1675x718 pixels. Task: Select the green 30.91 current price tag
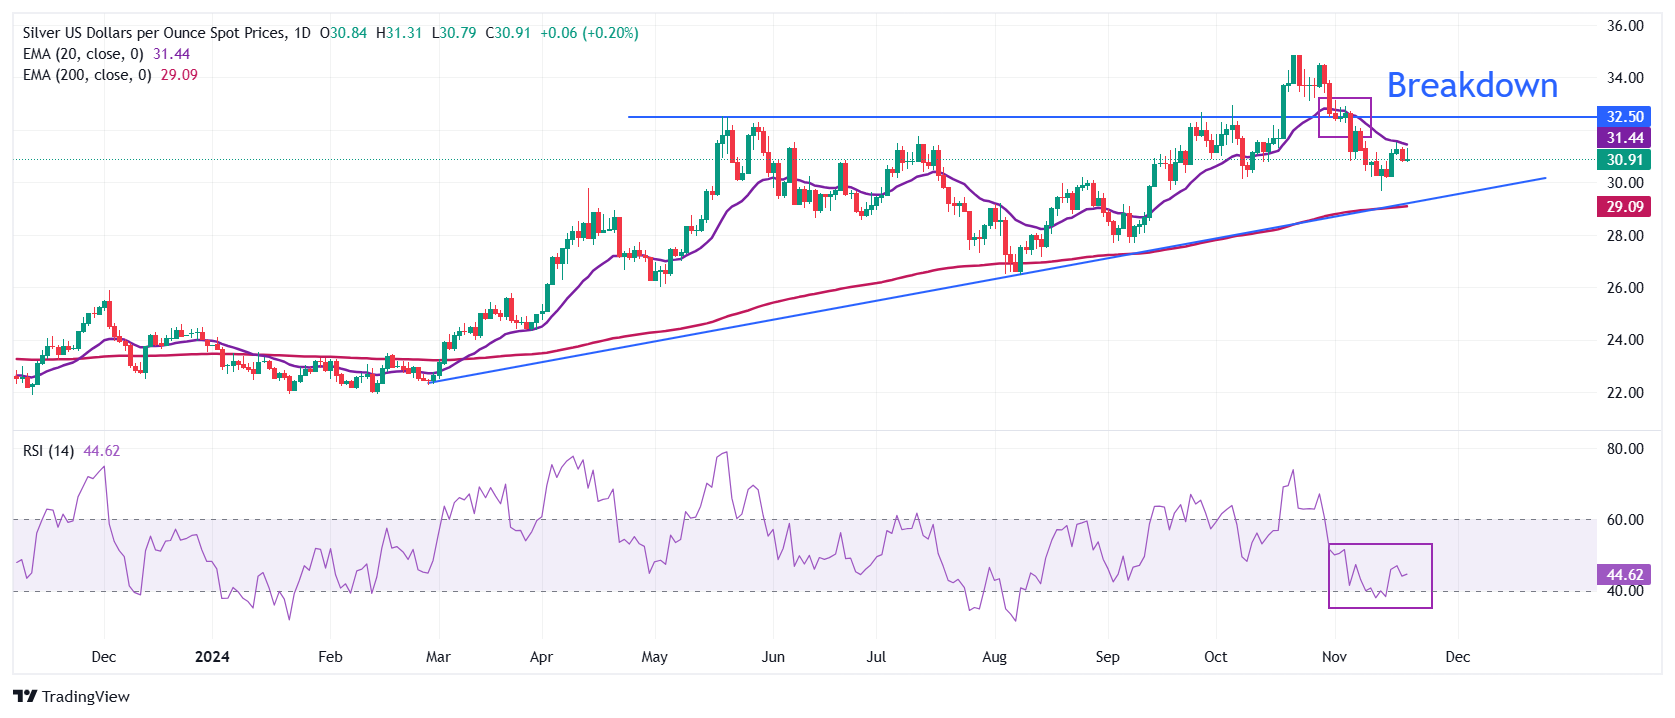click(x=1624, y=160)
